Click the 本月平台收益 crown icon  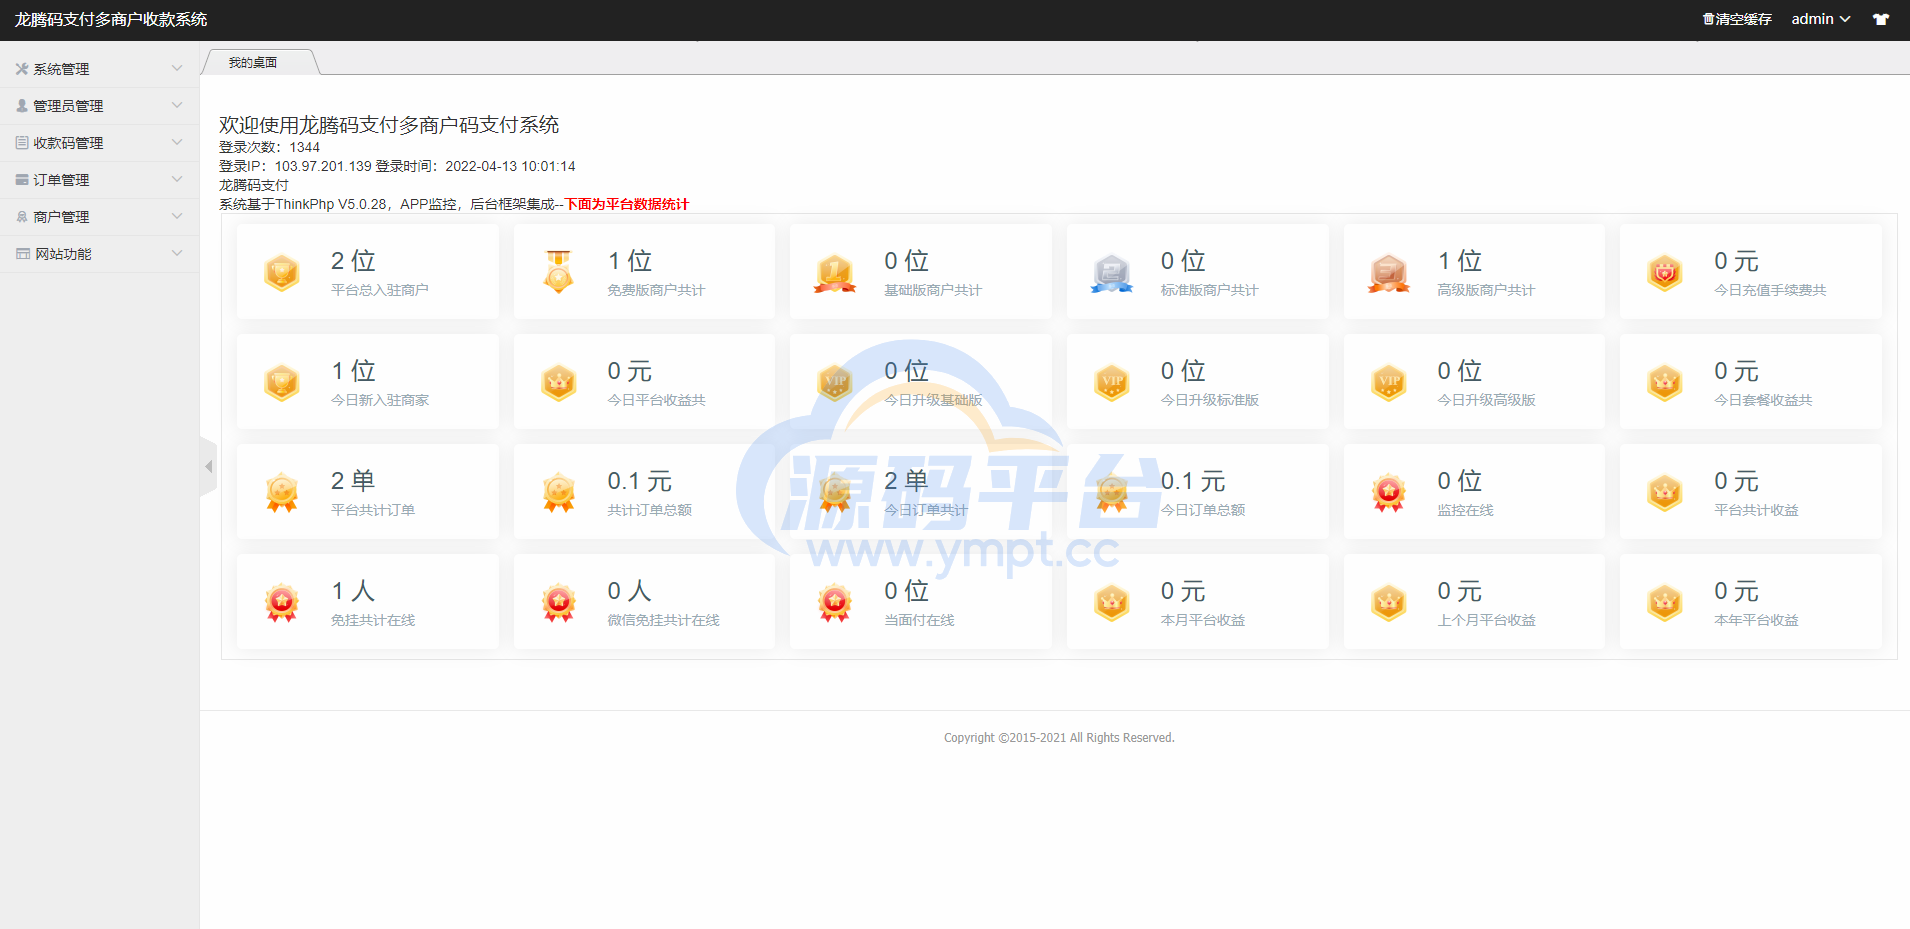click(x=1112, y=602)
